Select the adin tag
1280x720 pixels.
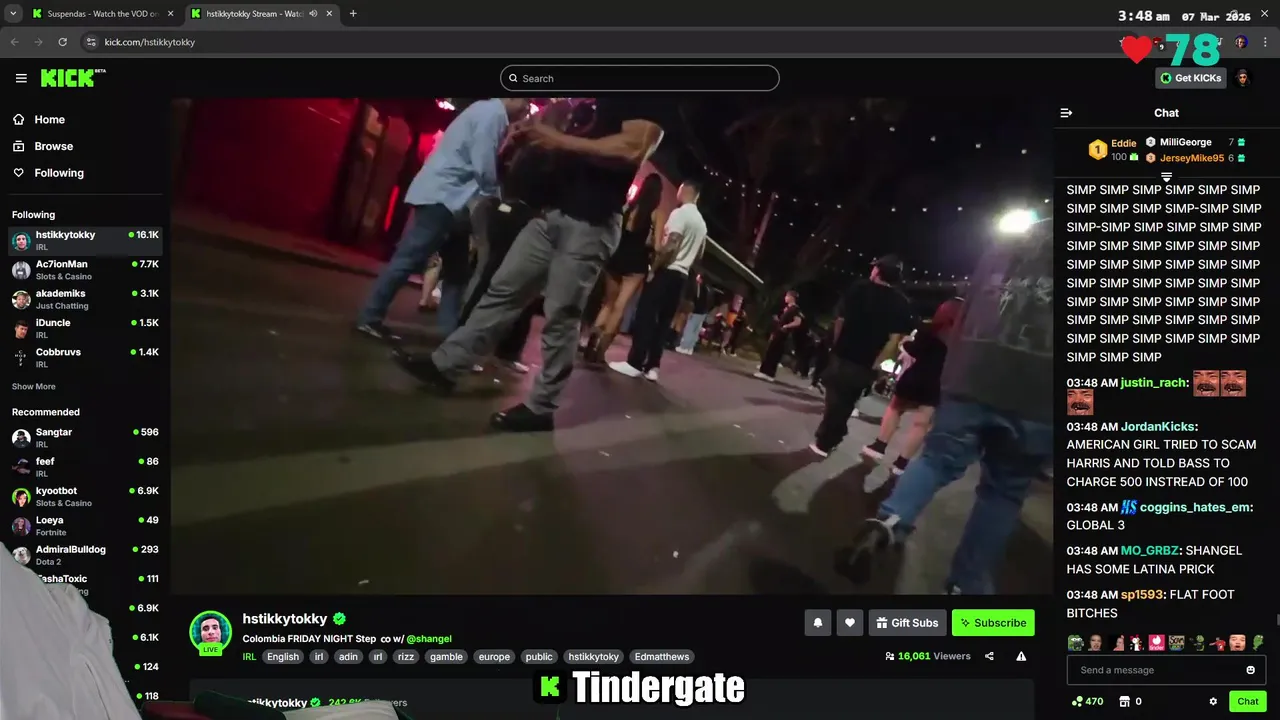tap(348, 657)
